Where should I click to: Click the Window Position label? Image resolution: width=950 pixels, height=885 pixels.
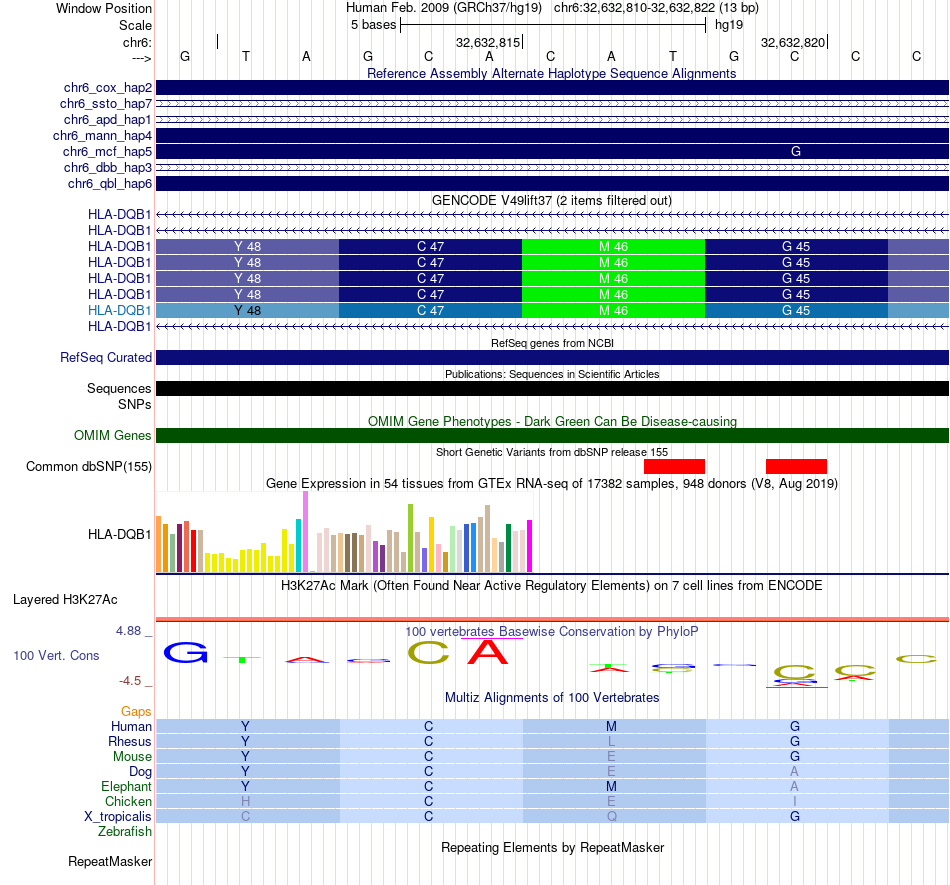(x=104, y=8)
